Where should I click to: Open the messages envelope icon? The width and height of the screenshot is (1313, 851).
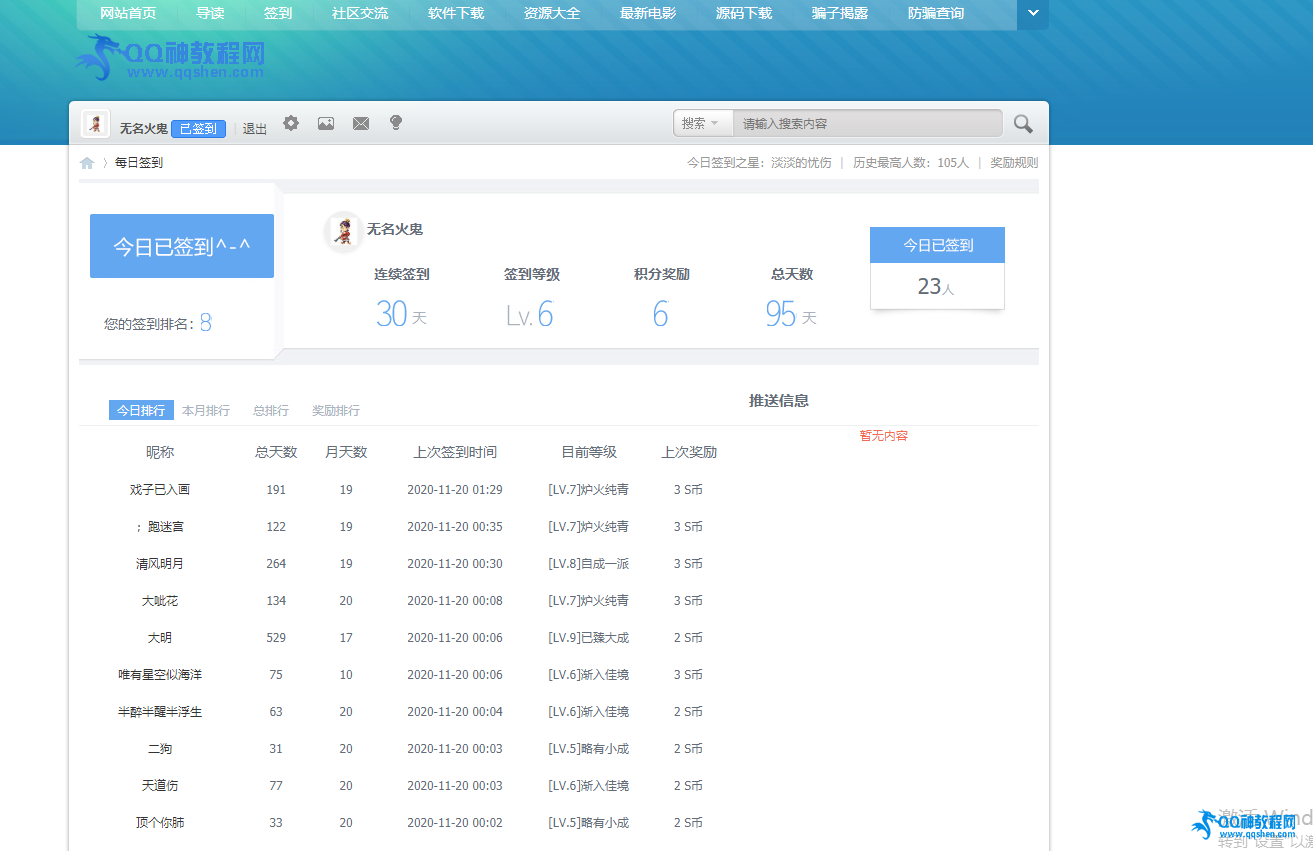(x=361, y=123)
